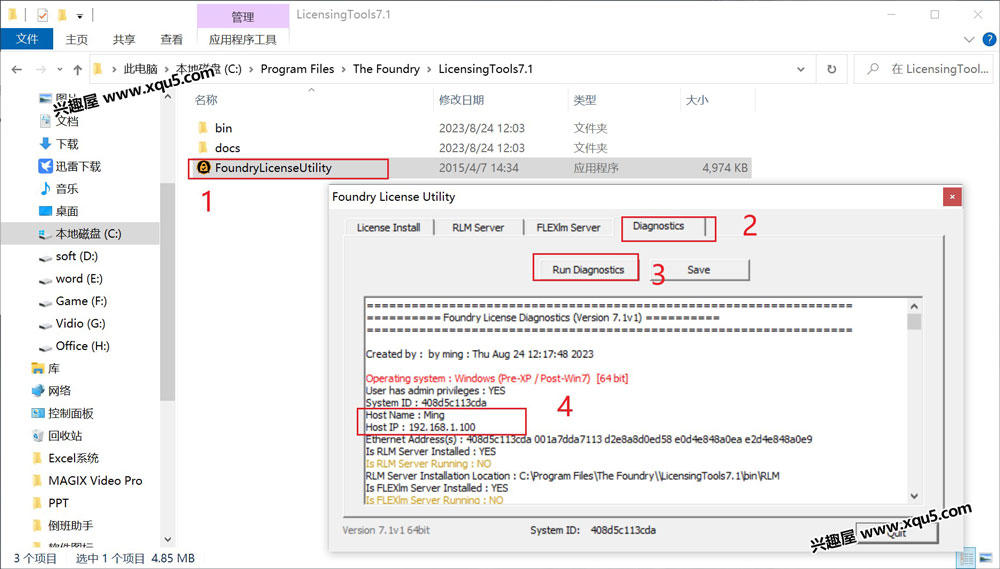Open the bin folder
Viewport: 1000px width, 569px height.
pyautogui.click(x=223, y=128)
